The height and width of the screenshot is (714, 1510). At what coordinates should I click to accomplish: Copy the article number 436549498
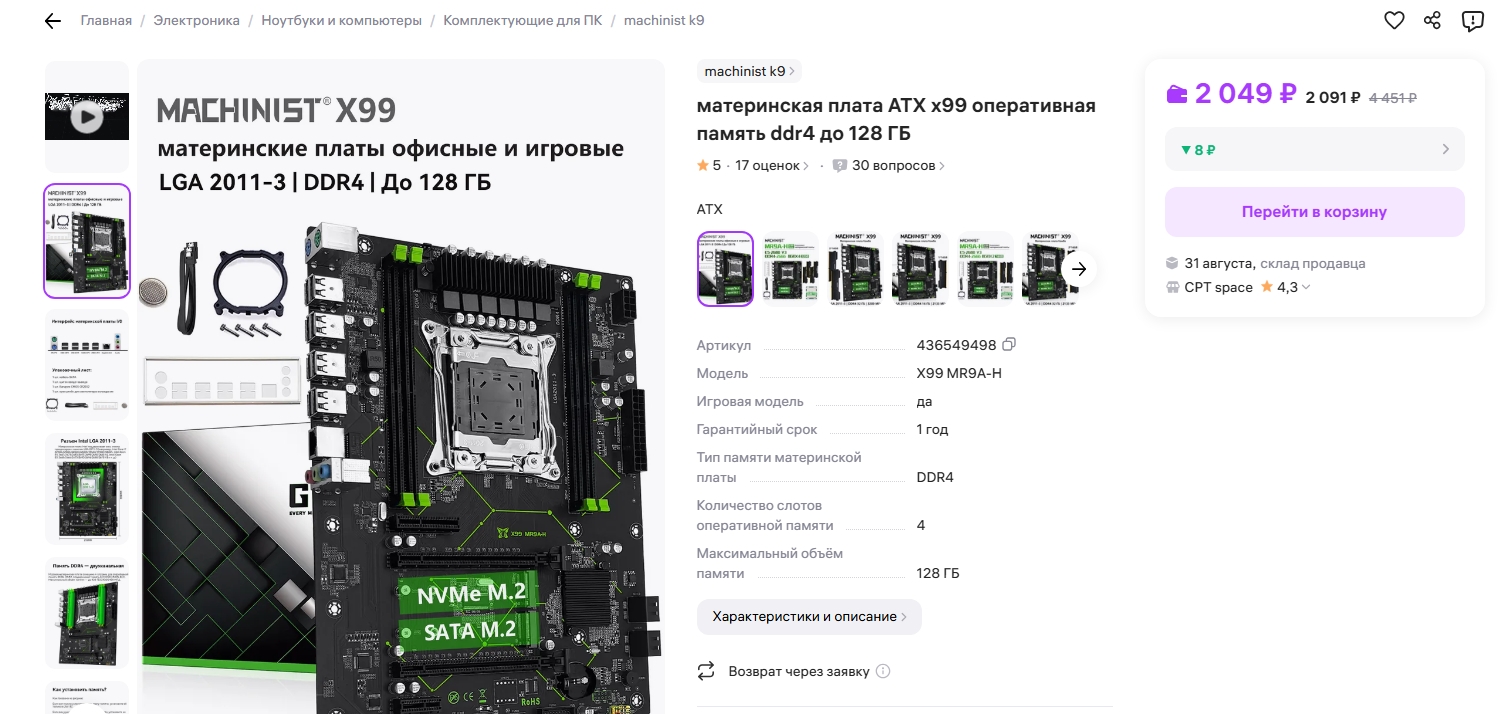click(x=1009, y=344)
